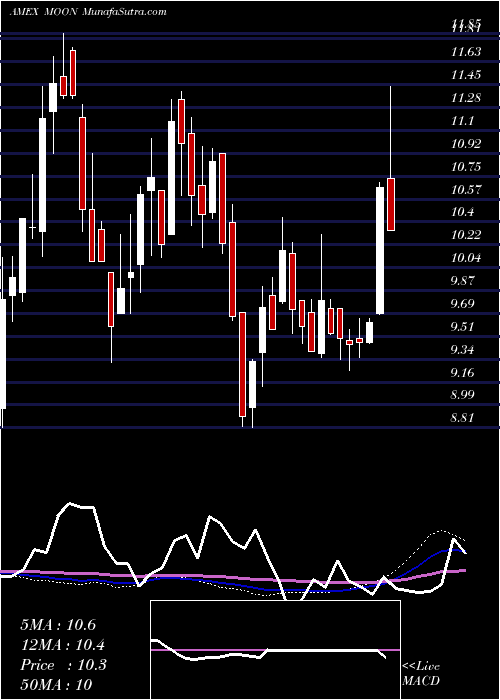Click the 10.22 price axis label
Viewport: 500px width, 700px height.
(x=466, y=235)
